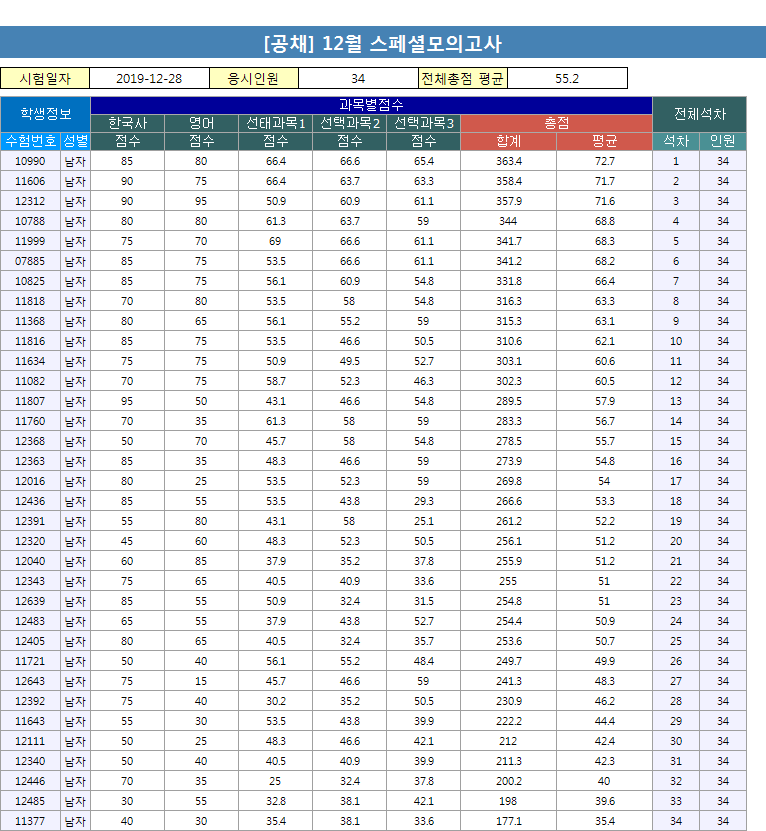Viewport: 766px width, 831px height.
Task: Select the '응시인원' label cell
Action: 253,78
